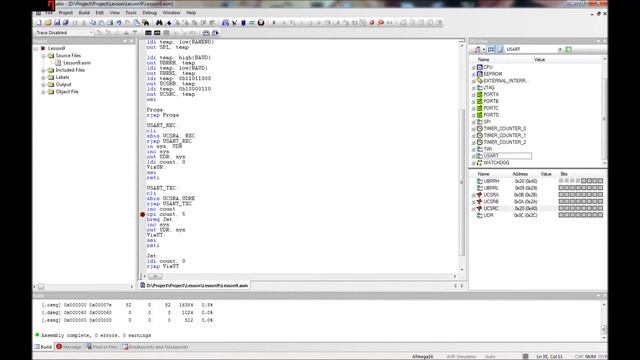The width and height of the screenshot is (640, 360).
Task: Click the Undo arrow icon in toolbar
Action: tap(119, 22)
